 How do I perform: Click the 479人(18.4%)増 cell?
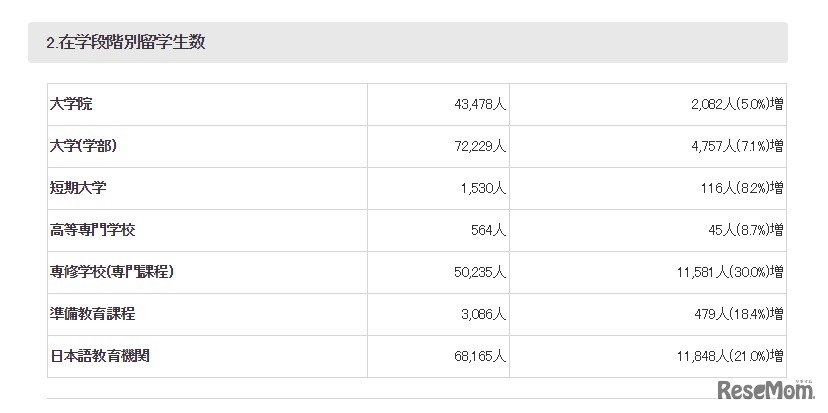click(x=737, y=314)
